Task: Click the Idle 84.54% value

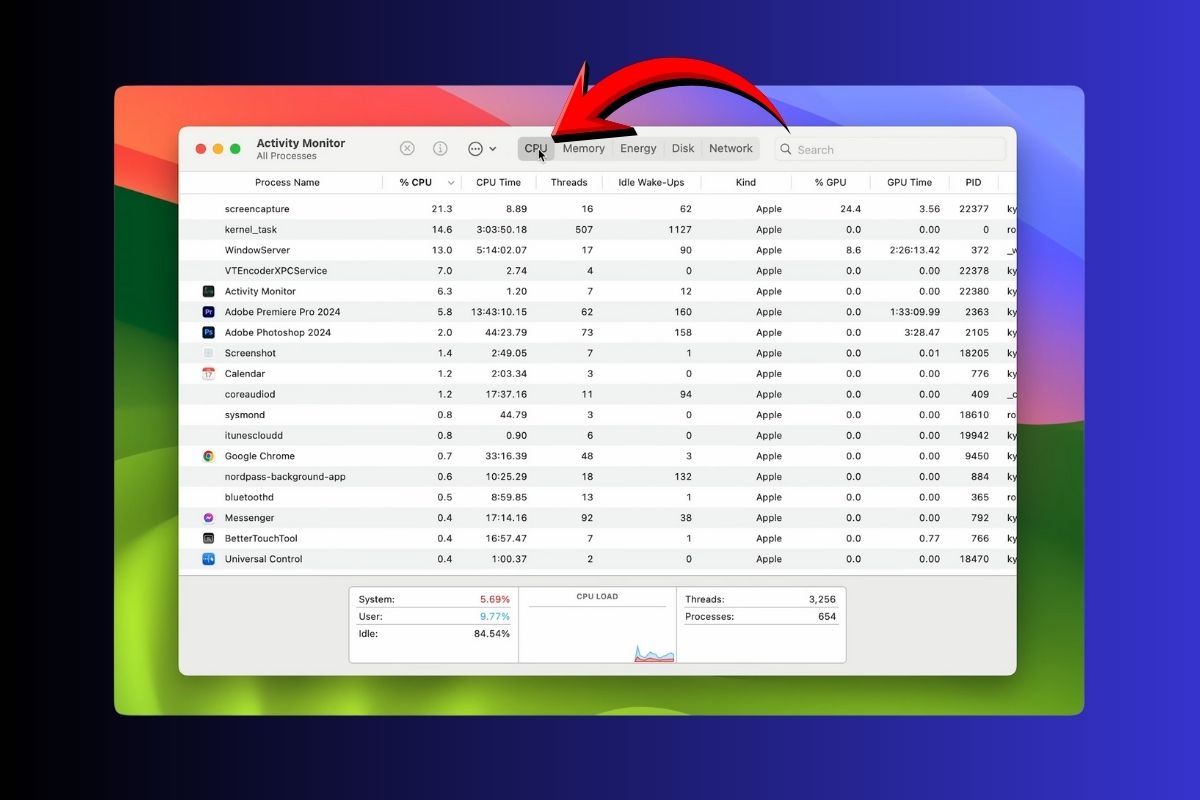Action: click(x=492, y=634)
